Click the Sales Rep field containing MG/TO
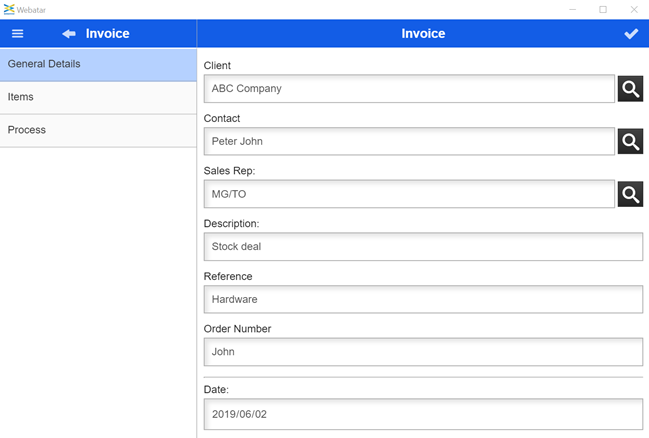 tap(408, 194)
